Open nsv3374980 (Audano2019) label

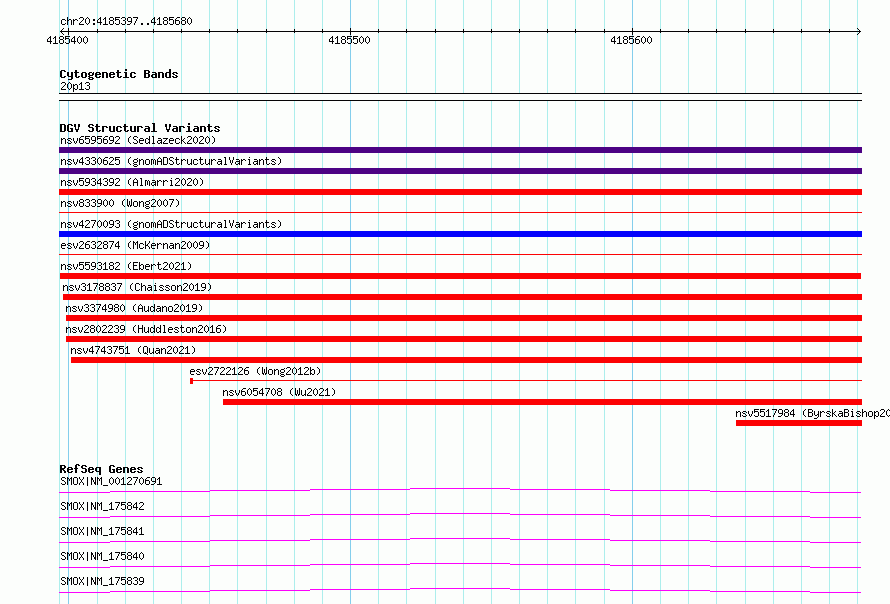[x=134, y=308]
